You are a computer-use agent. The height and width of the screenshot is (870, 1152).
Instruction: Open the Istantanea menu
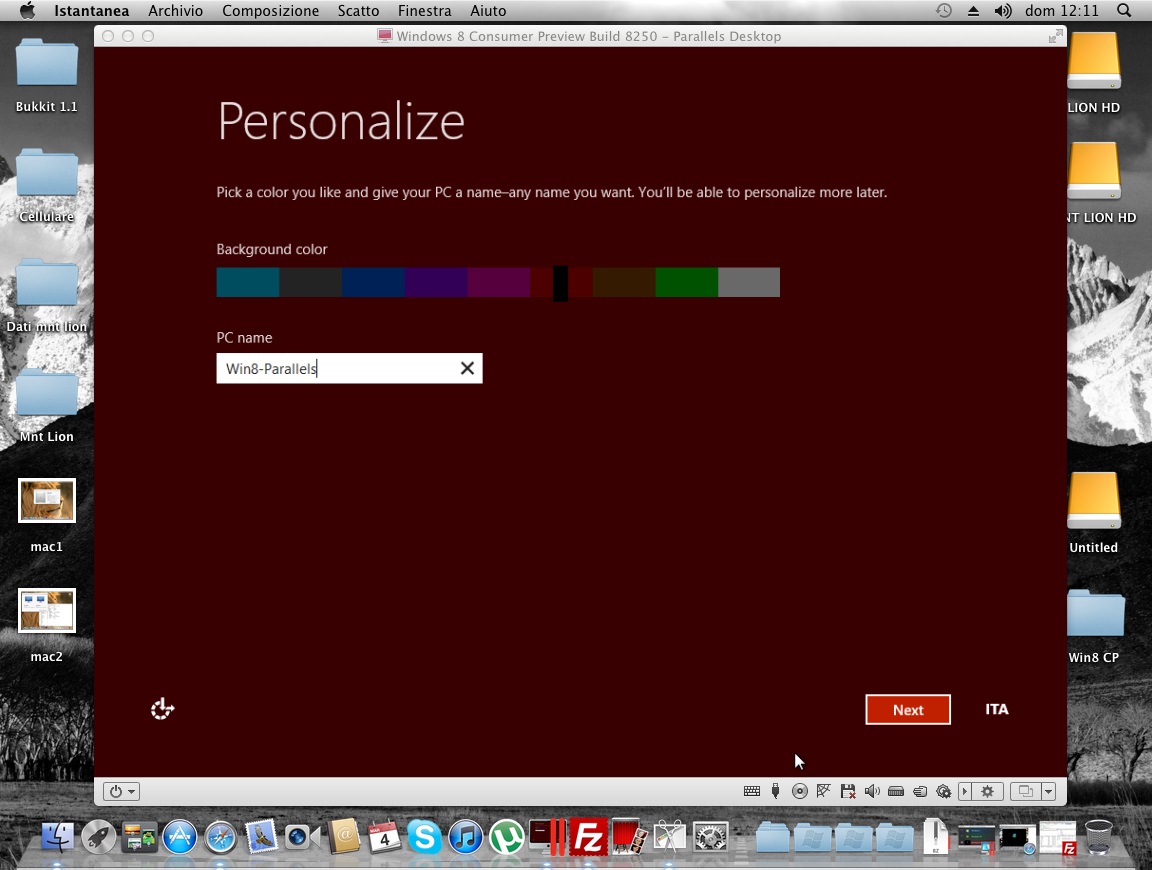(91, 10)
